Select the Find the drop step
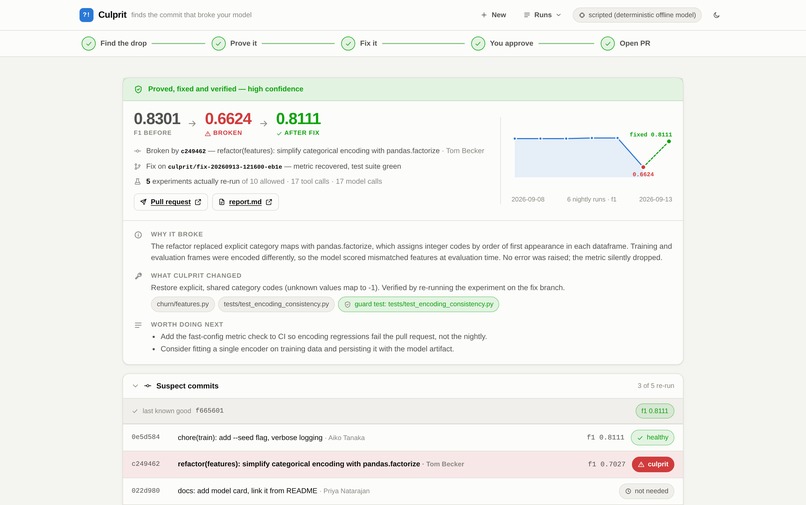The height and width of the screenshot is (505, 806). coord(114,43)
